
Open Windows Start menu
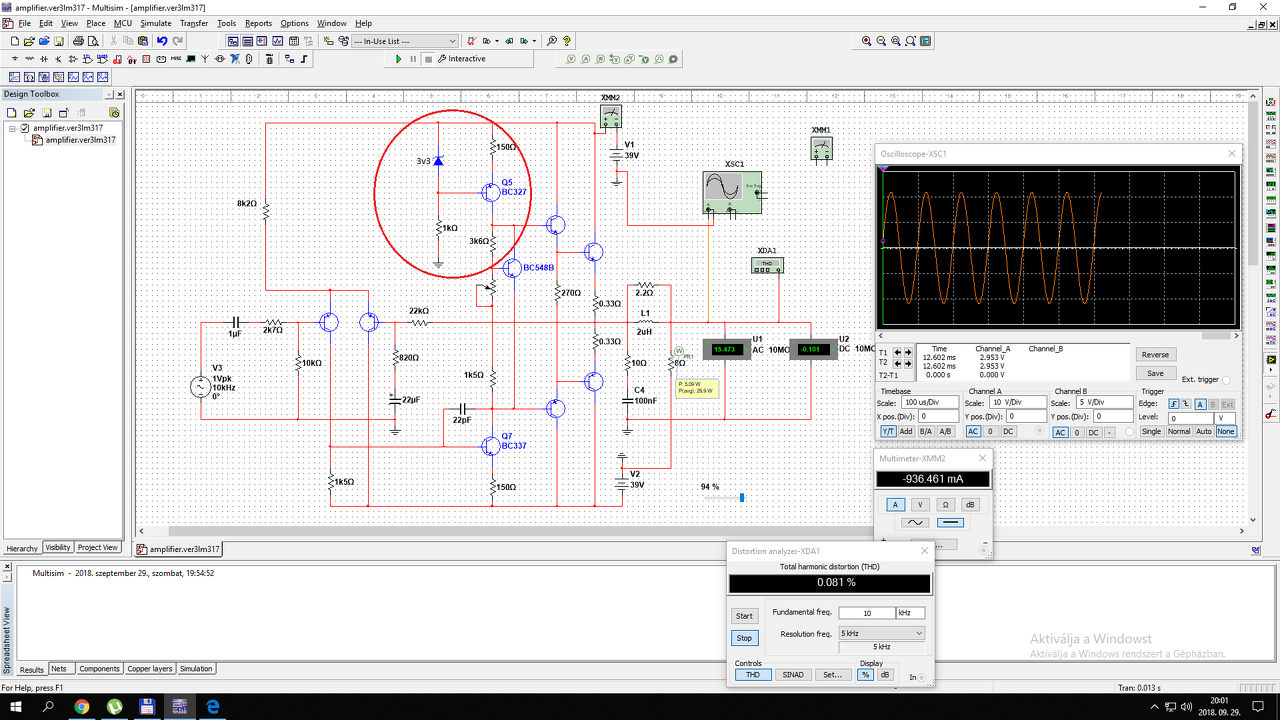[17, 707]
